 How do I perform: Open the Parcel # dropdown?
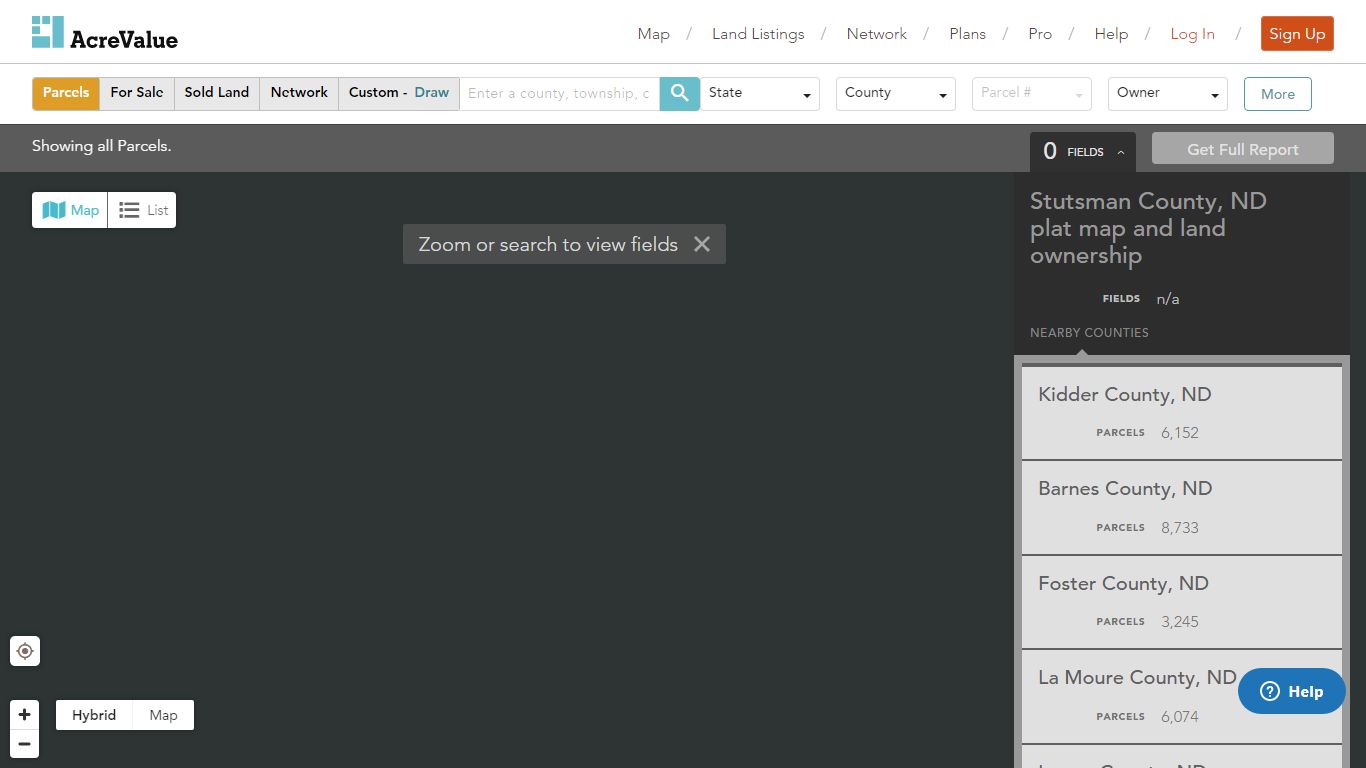1032,93
